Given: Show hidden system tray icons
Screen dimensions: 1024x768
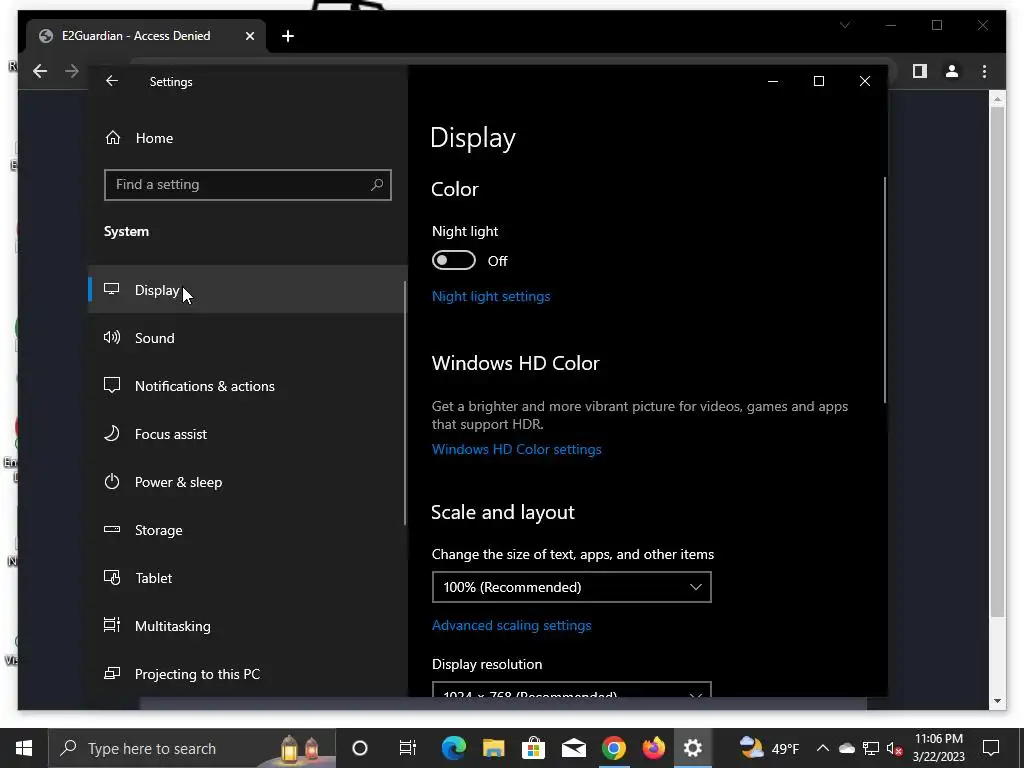Looking at the screenshot, I should point(823,748).
